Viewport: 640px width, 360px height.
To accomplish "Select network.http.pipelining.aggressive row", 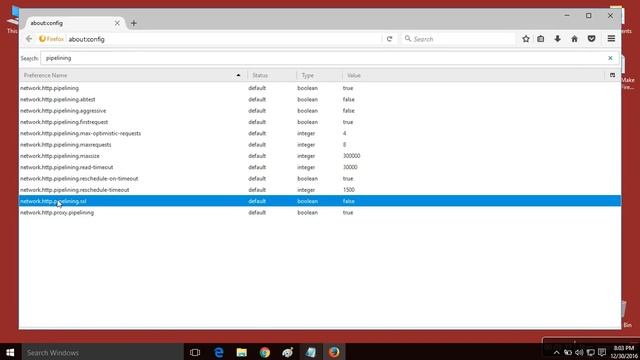I will (320, 111).
